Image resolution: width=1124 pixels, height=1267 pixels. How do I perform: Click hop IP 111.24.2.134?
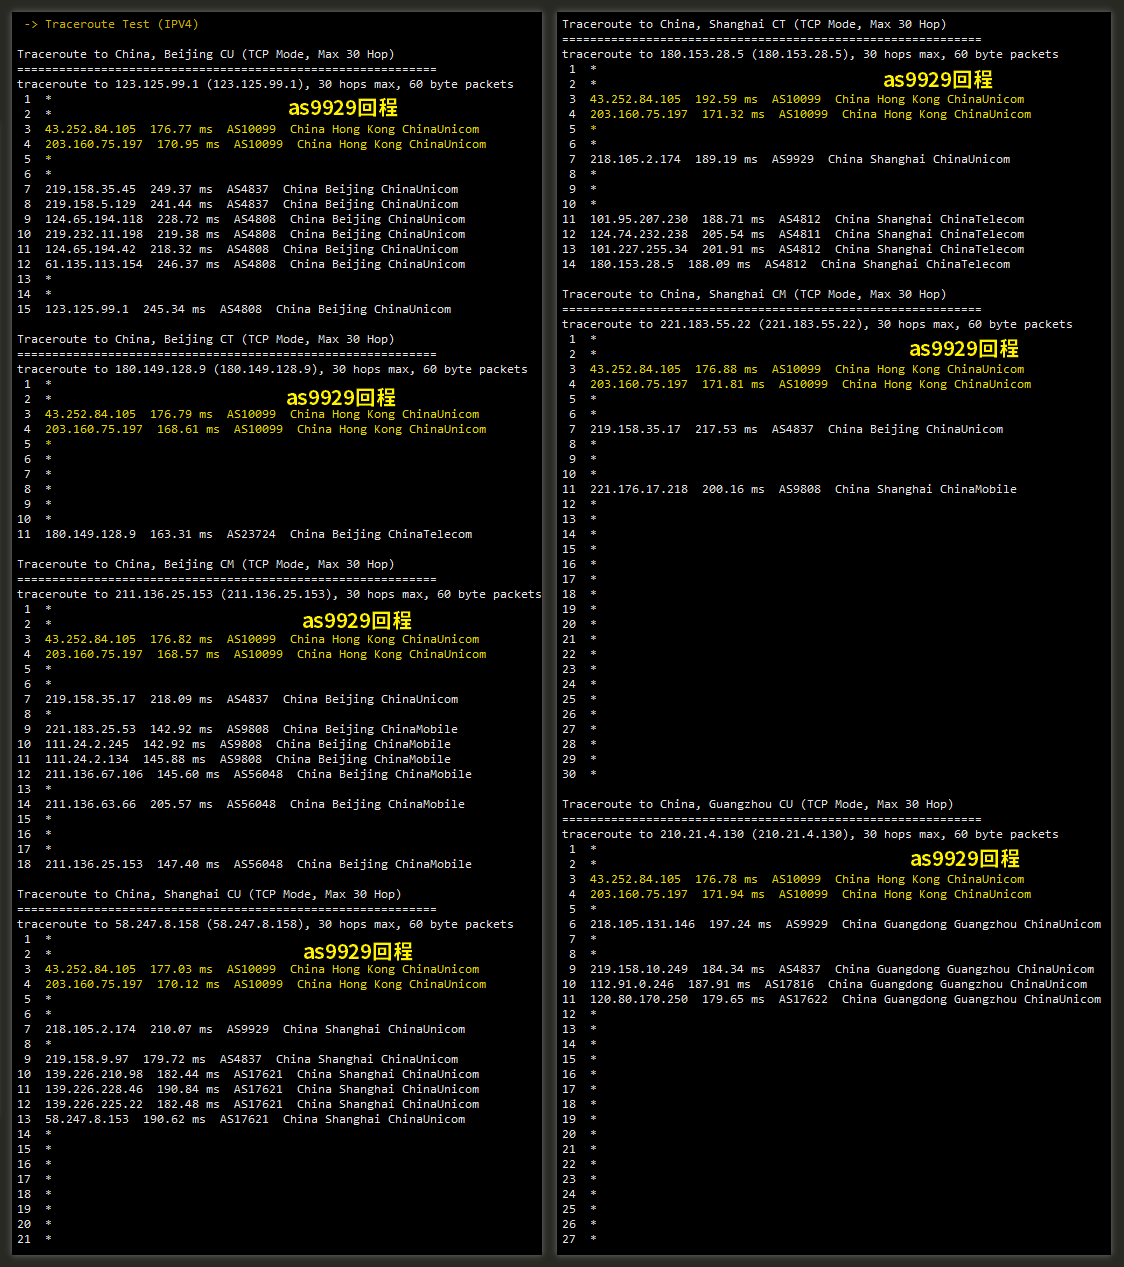pos(87,759)
